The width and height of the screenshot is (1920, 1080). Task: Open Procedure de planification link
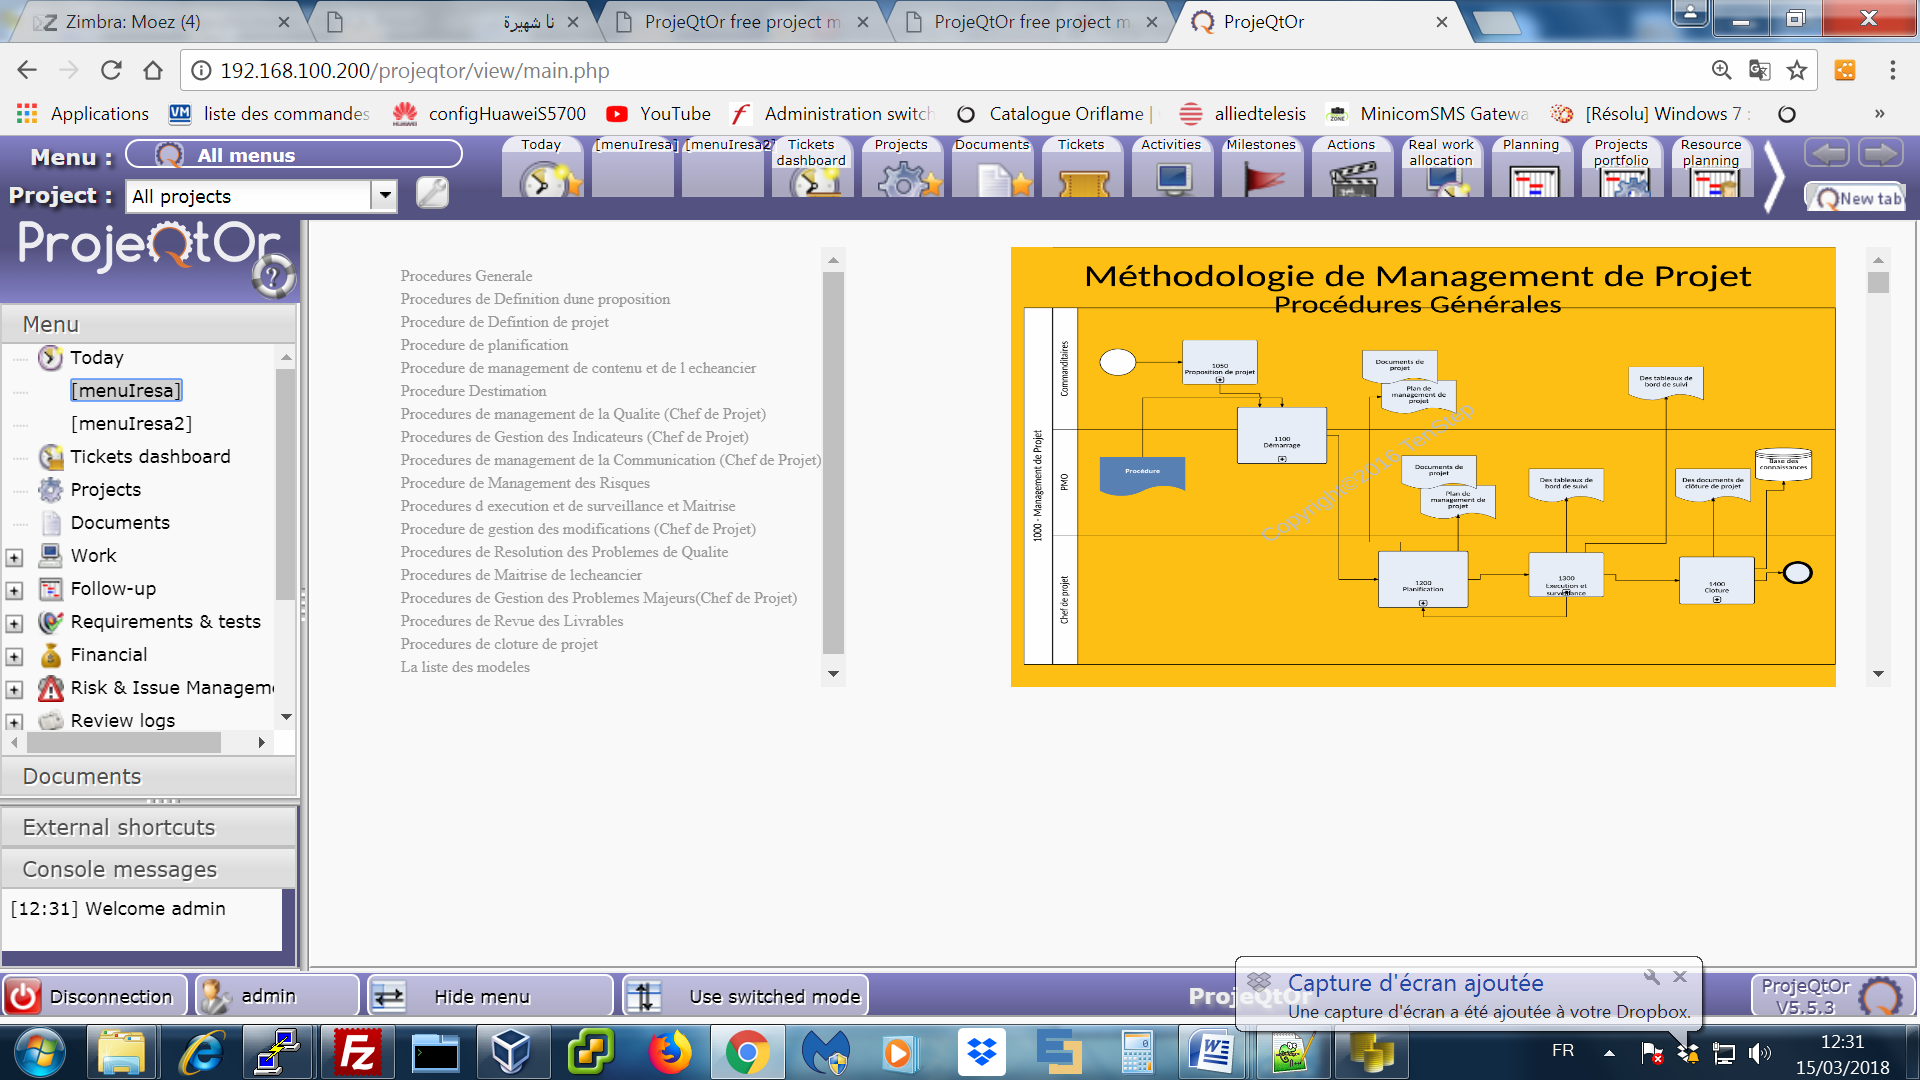(x=484, y=345)
